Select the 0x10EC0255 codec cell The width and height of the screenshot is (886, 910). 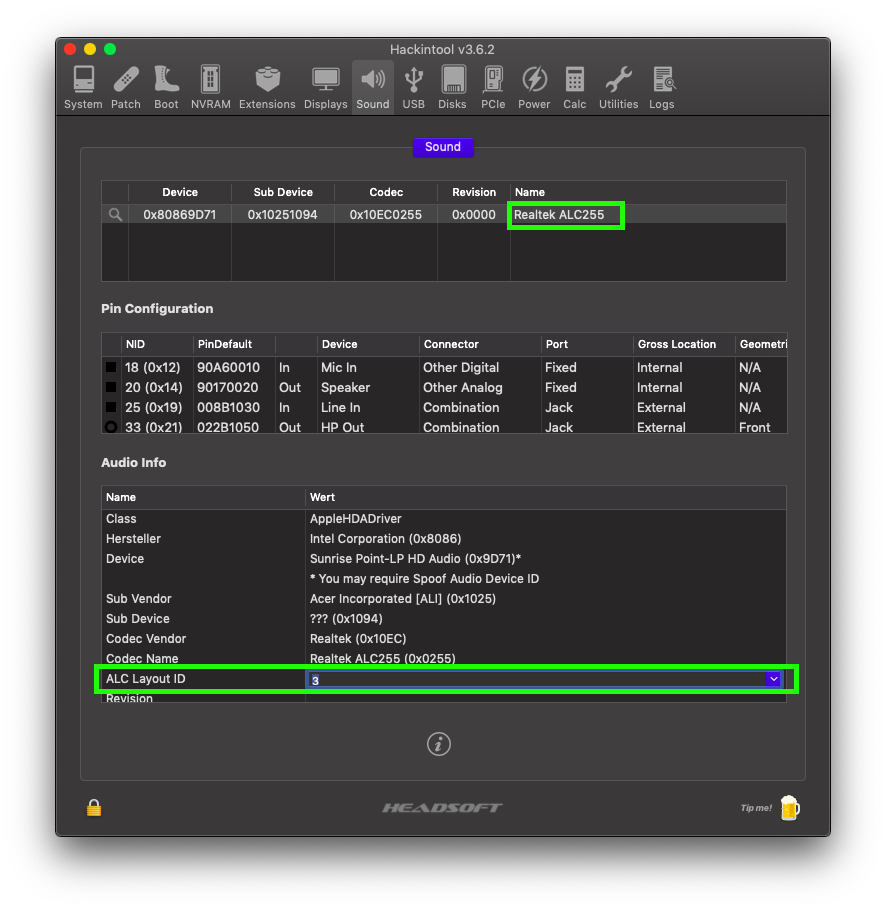386,215
